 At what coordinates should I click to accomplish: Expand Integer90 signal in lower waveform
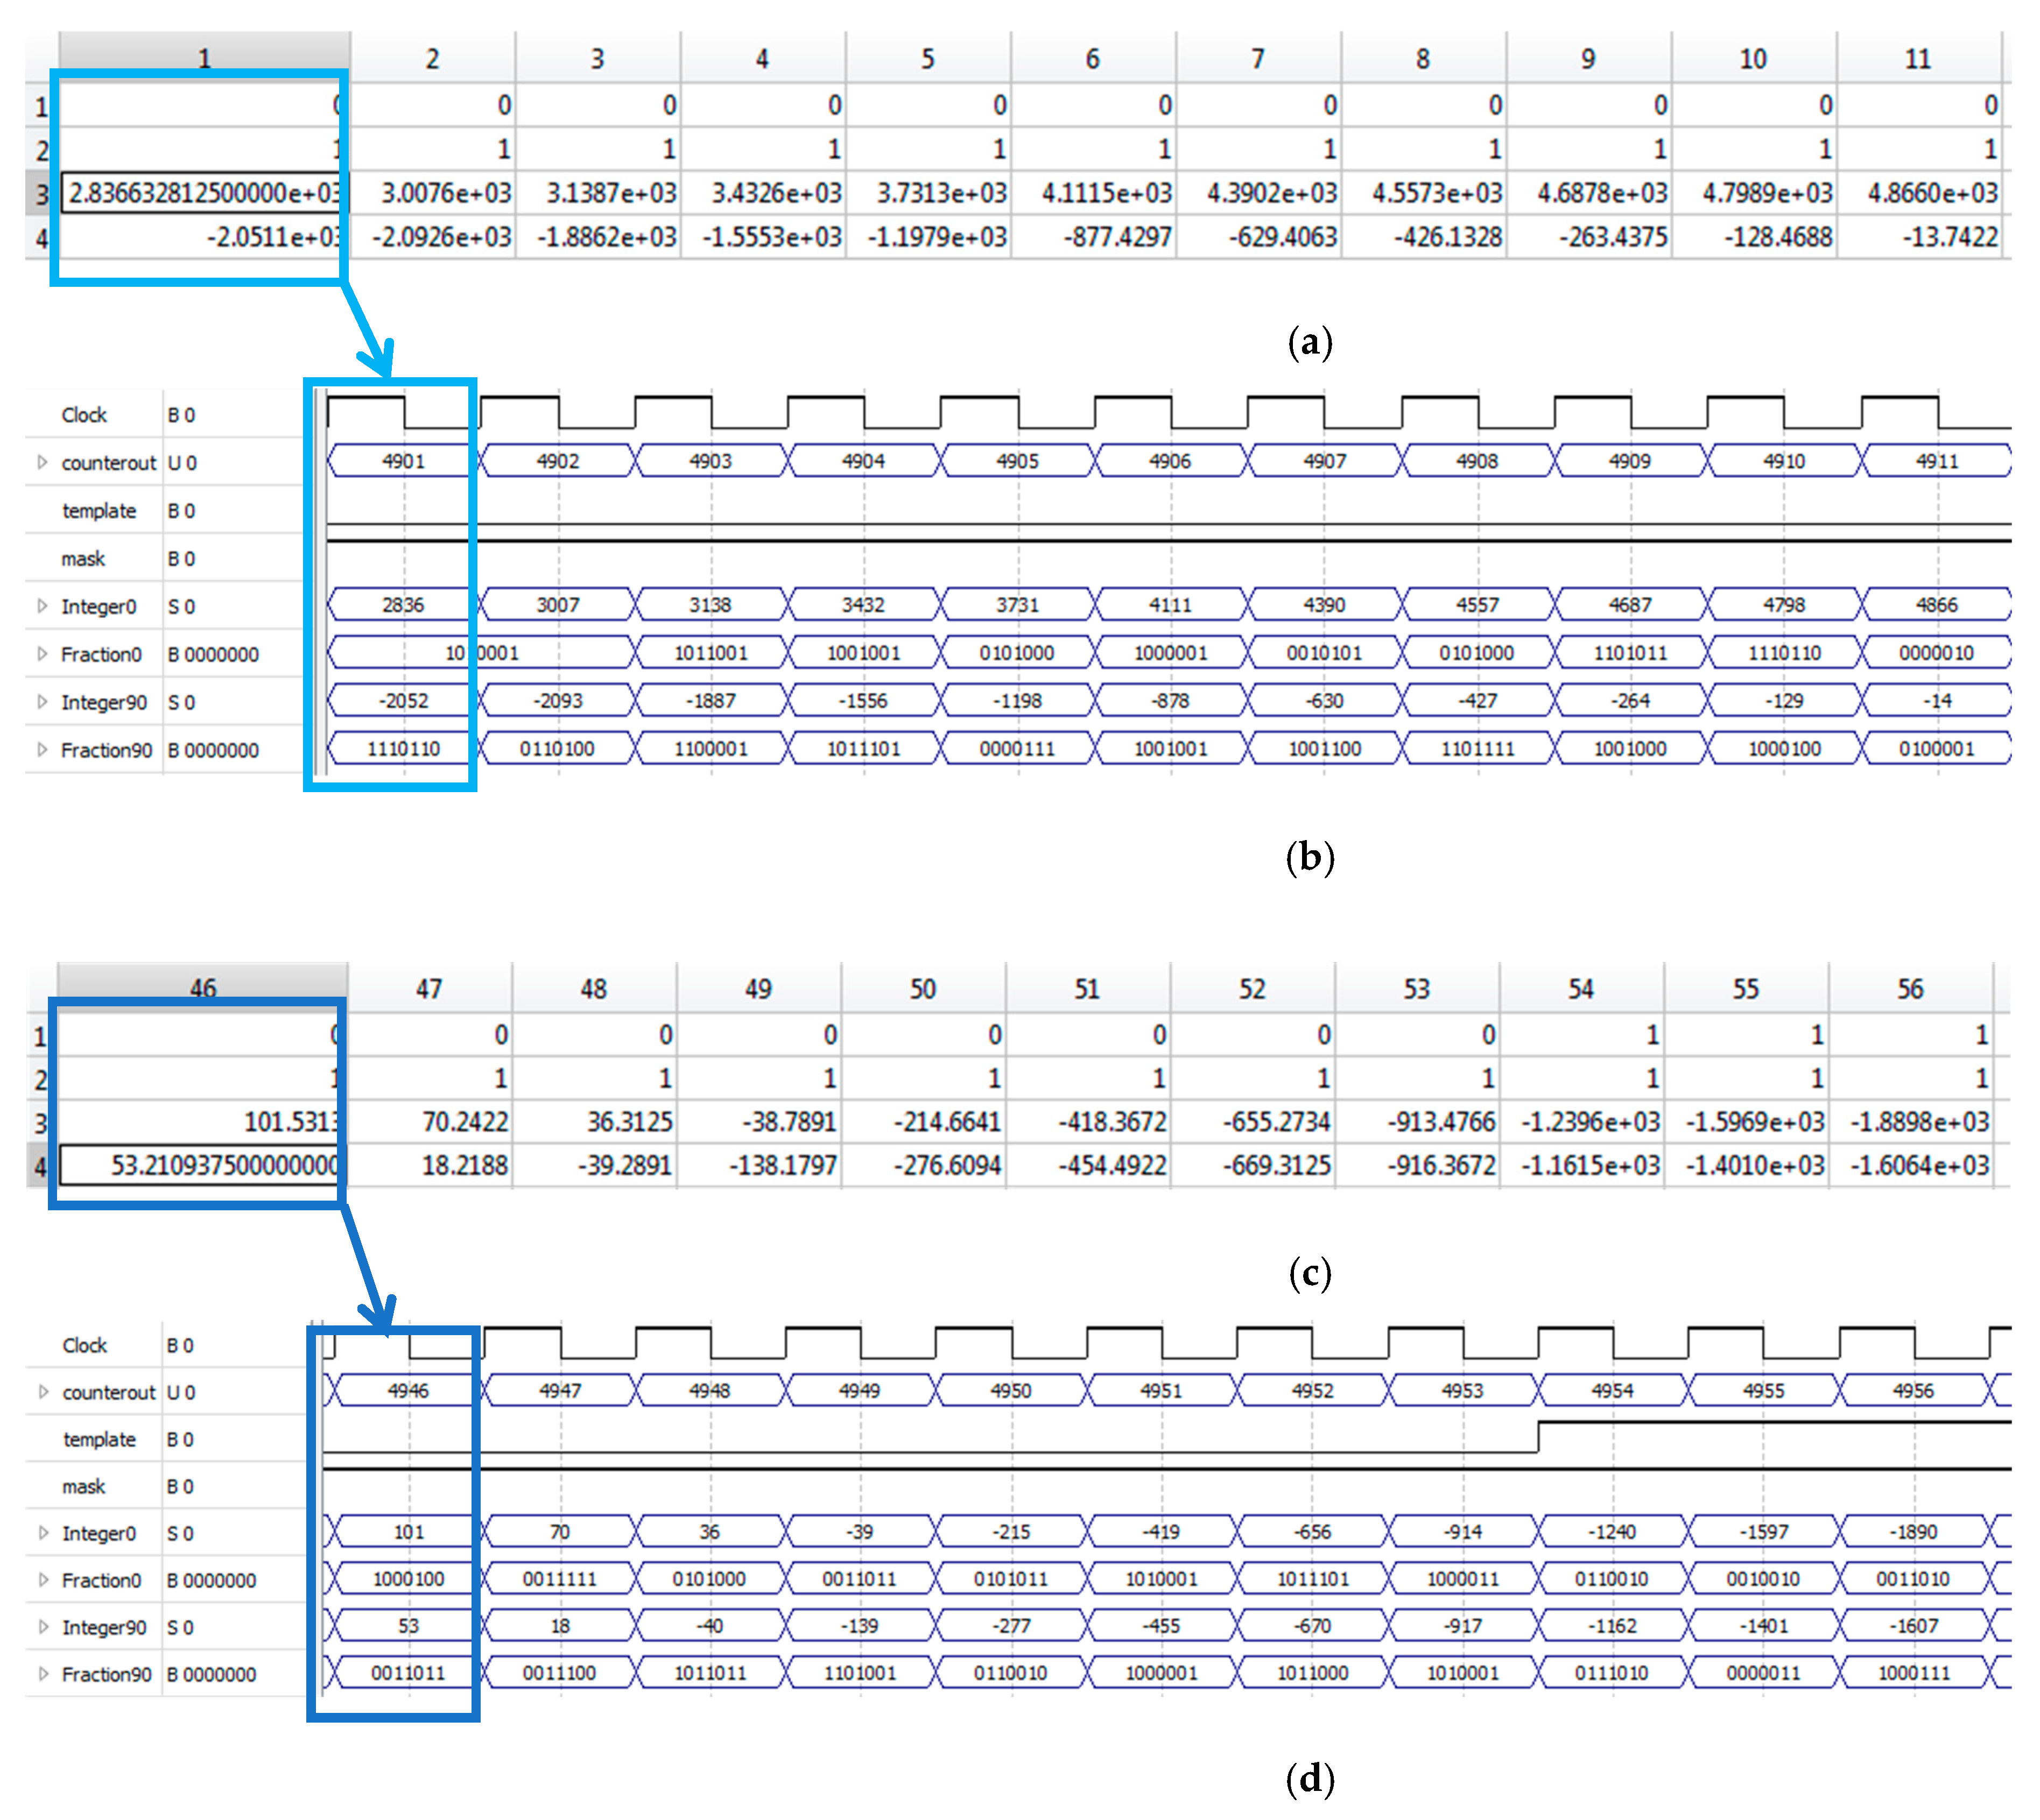(43, 1627)
